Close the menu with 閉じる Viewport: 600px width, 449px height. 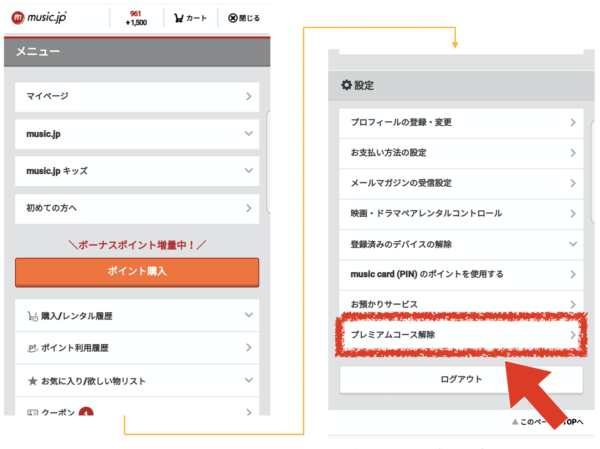click(244, 18)
